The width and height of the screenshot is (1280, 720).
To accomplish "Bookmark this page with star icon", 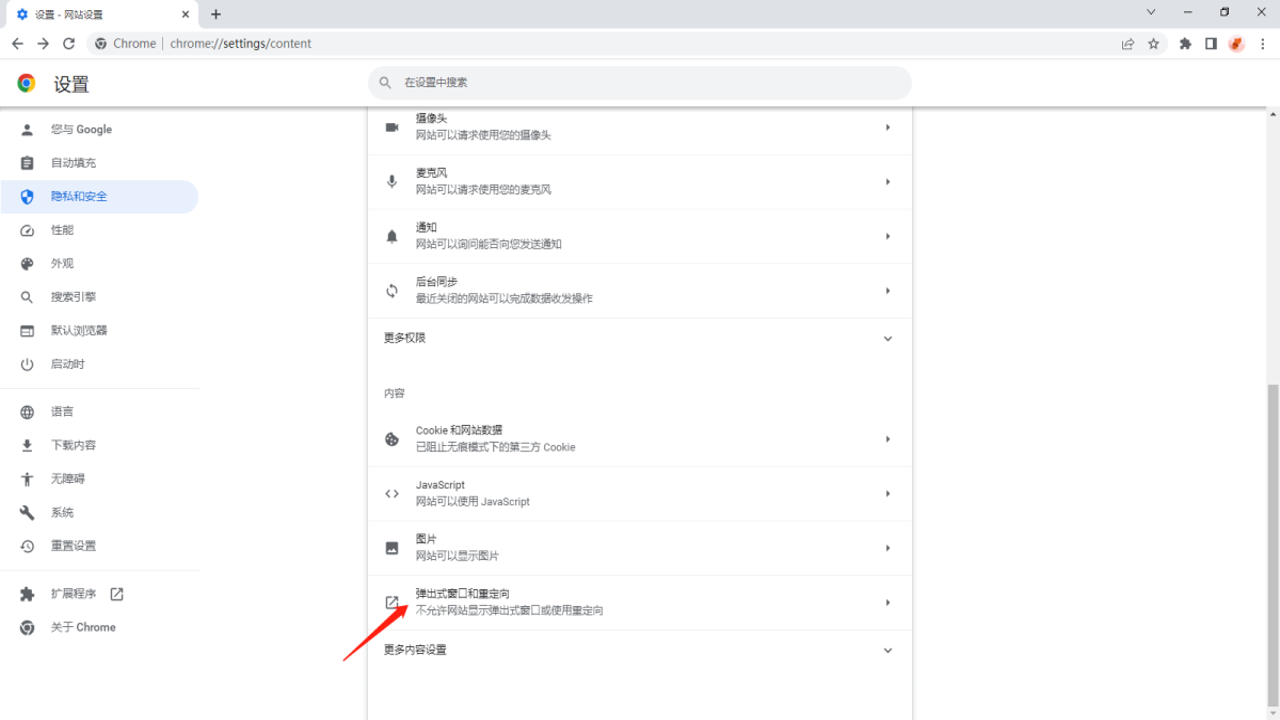I will [1154, 44].
